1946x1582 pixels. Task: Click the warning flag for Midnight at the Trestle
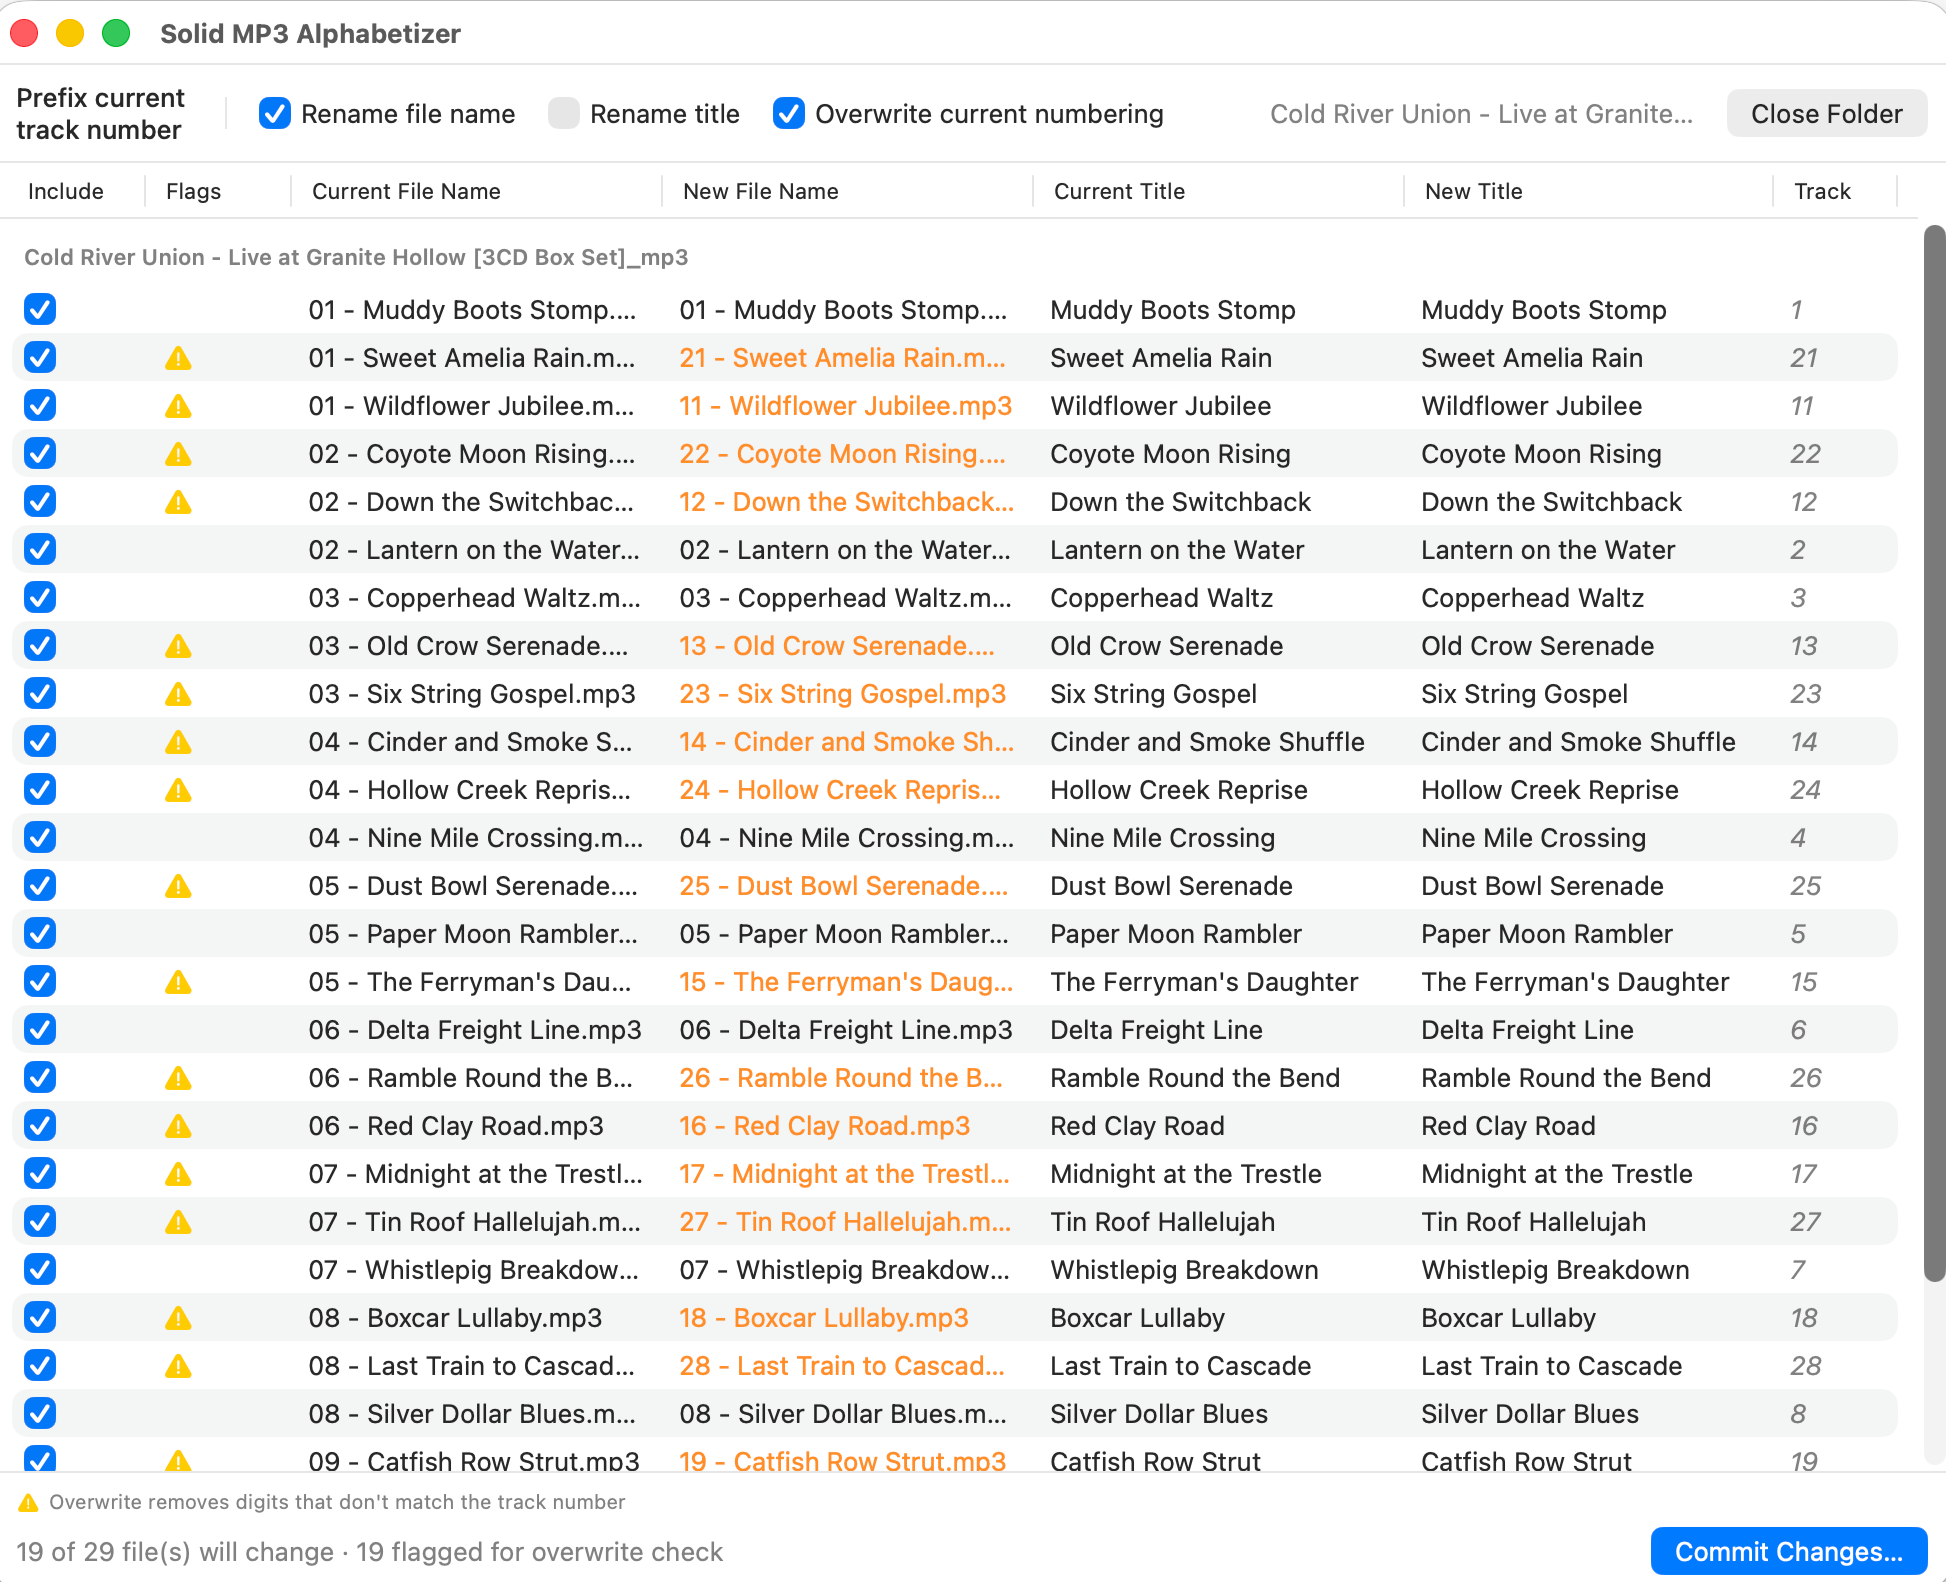[x=178, y=1174]
